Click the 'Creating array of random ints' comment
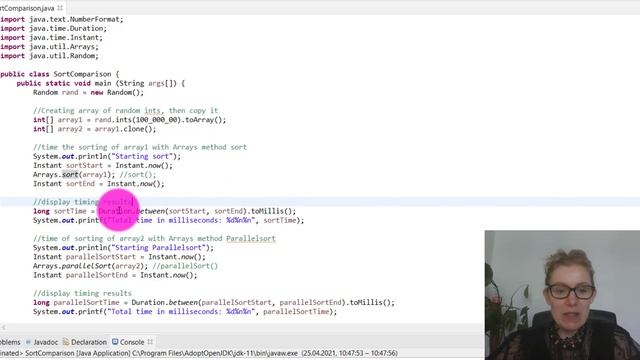This screenshot has height=360, width=640. (x=126, y=111)
